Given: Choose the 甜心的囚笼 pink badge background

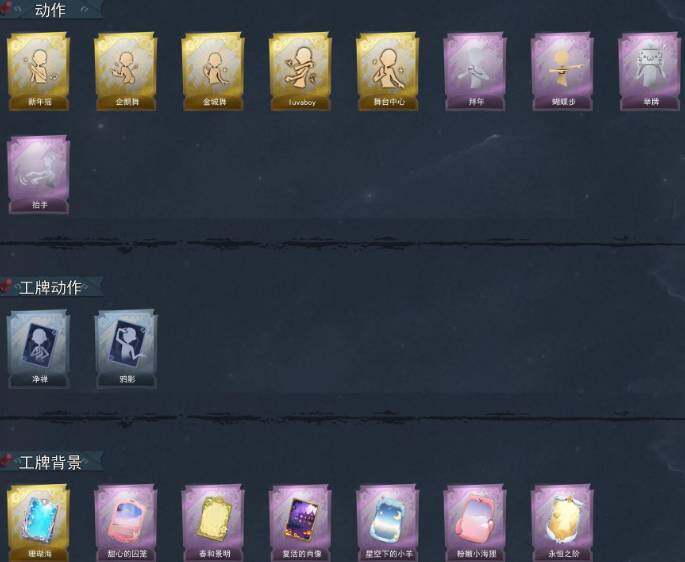Looking at the screenshot, I should point(126,523).
